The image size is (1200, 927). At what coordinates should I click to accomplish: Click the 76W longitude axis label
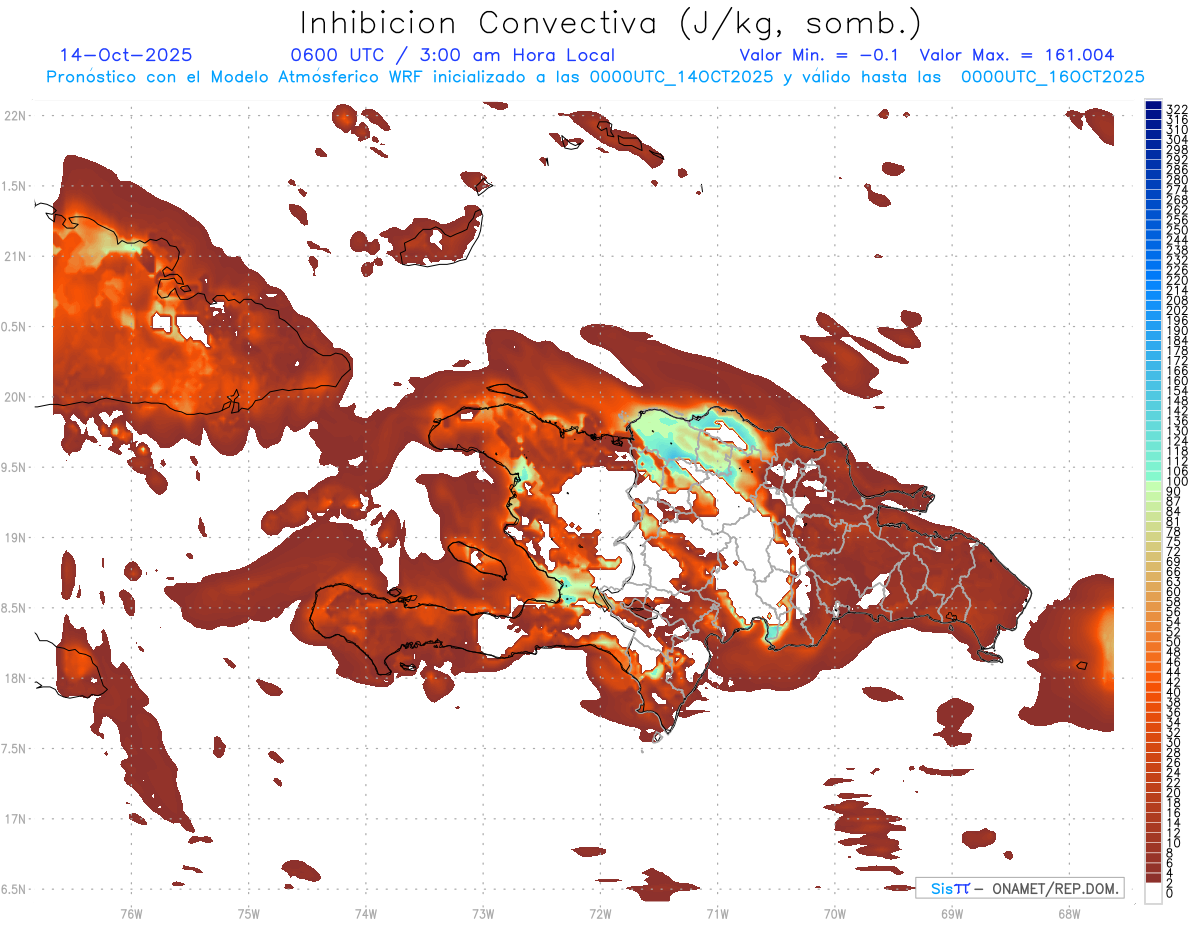131,912
